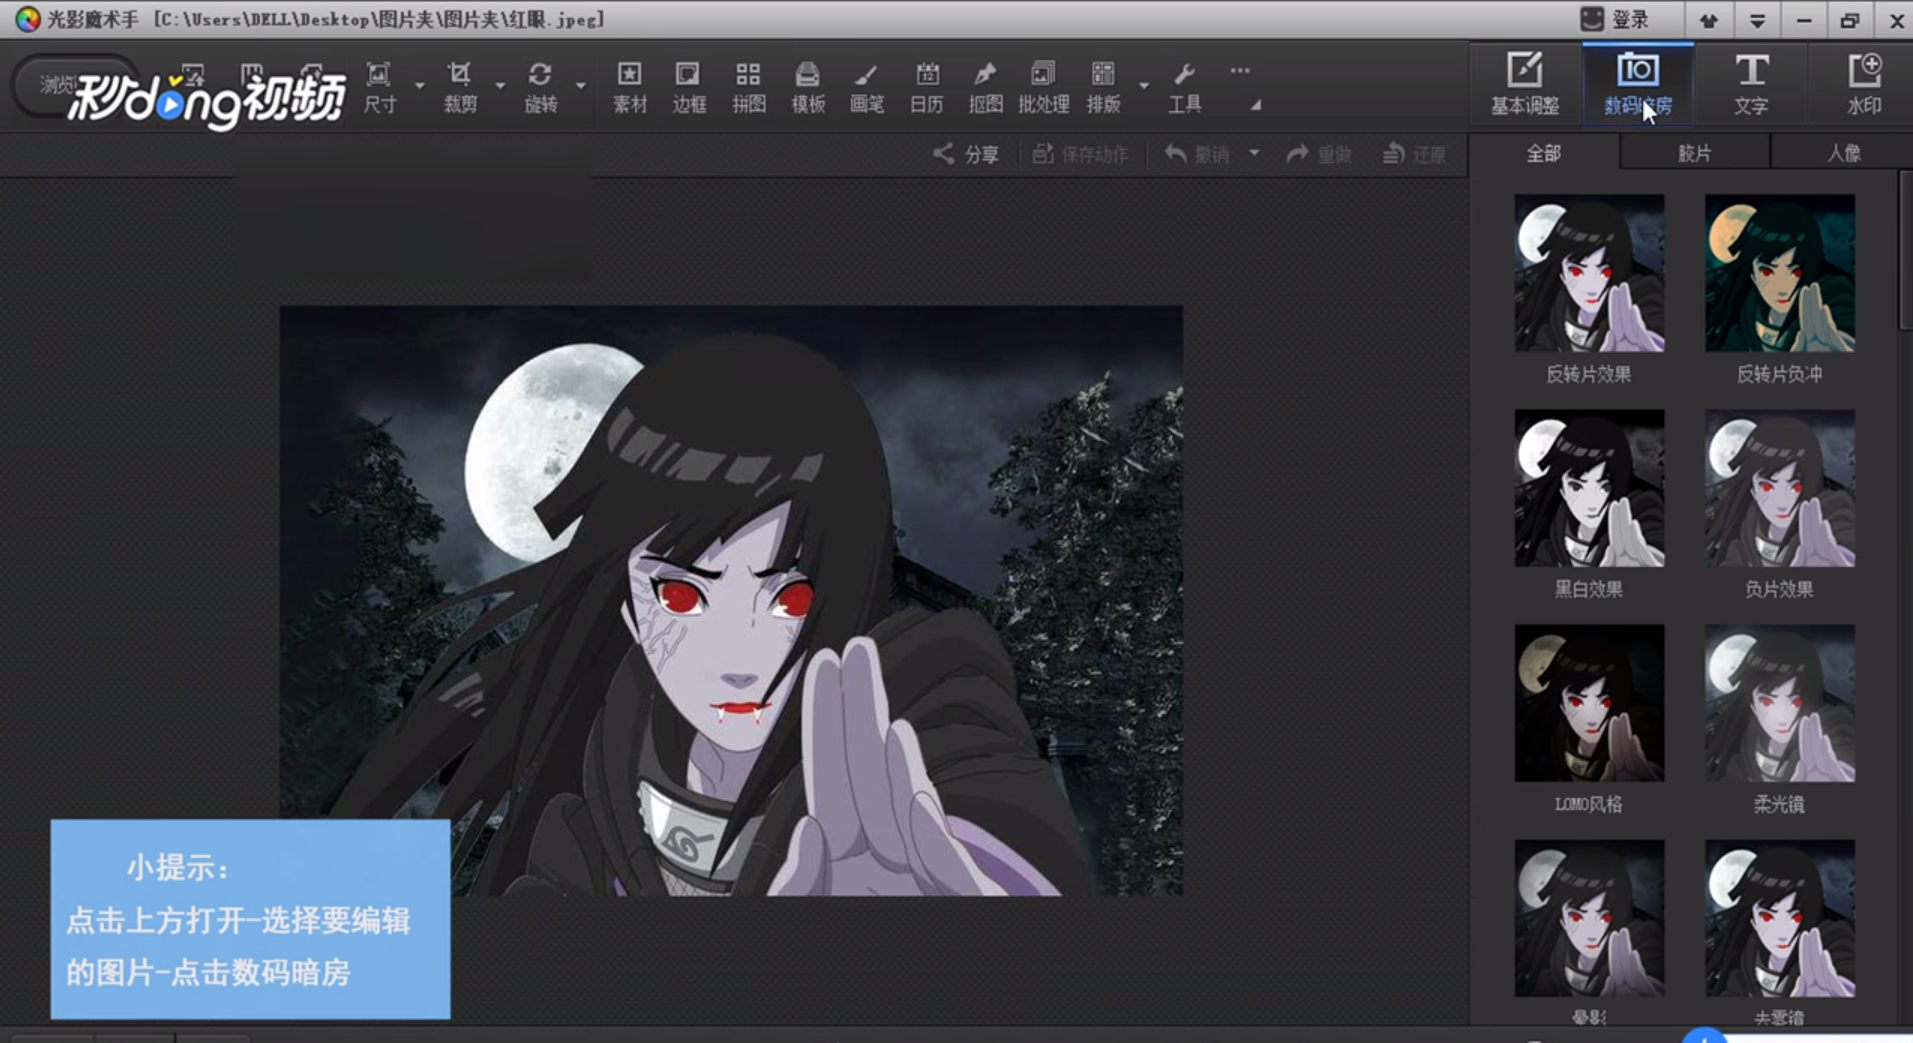Apply the 去雾镜 dehaze effect thumbnail
This screenshot has height=1043, width=1913.
[x=1780, y=918]
